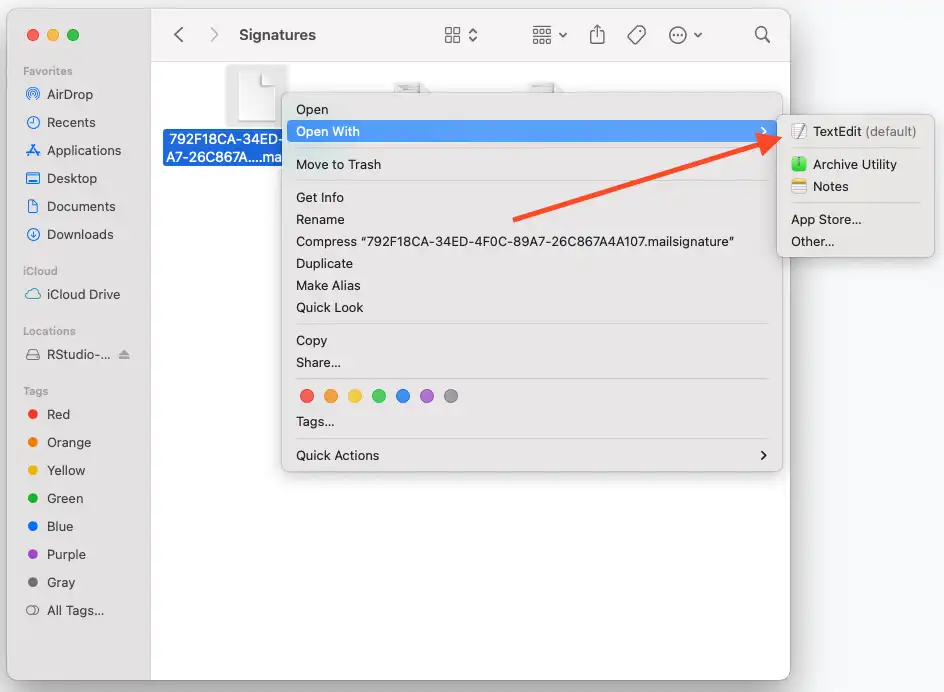Open AirDrop from the sidebar
Image resolution: width=944 pixels, height=692 pixels.
click(69, 94)
